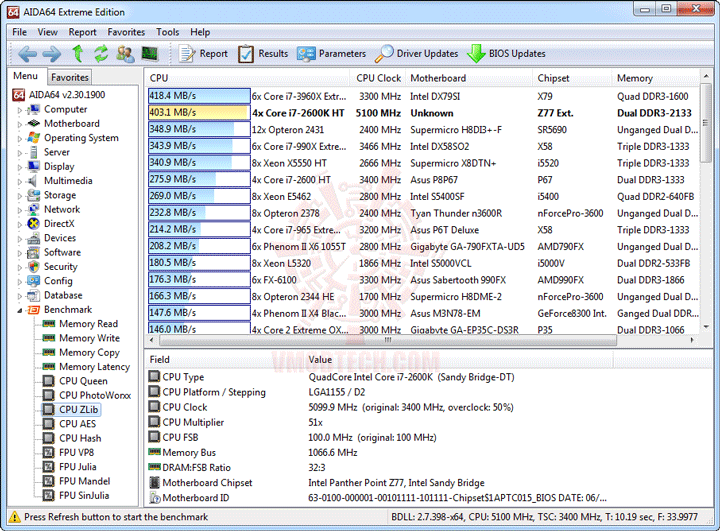Open the View menu

click(x=47, y=32)
